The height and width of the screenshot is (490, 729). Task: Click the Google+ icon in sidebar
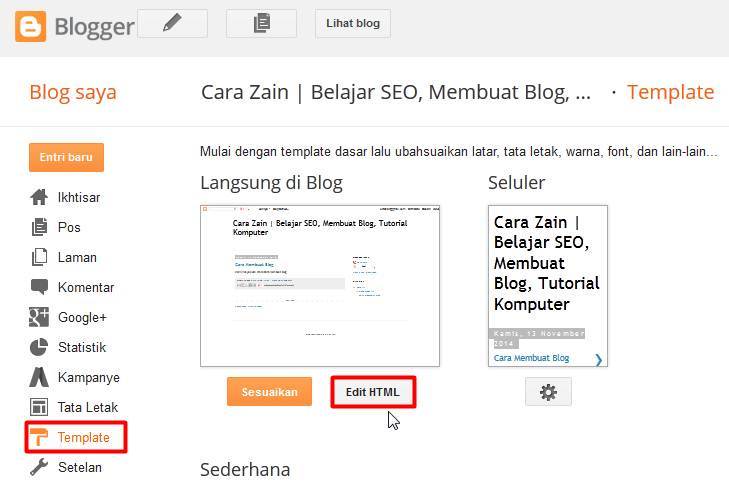[39, 317]
